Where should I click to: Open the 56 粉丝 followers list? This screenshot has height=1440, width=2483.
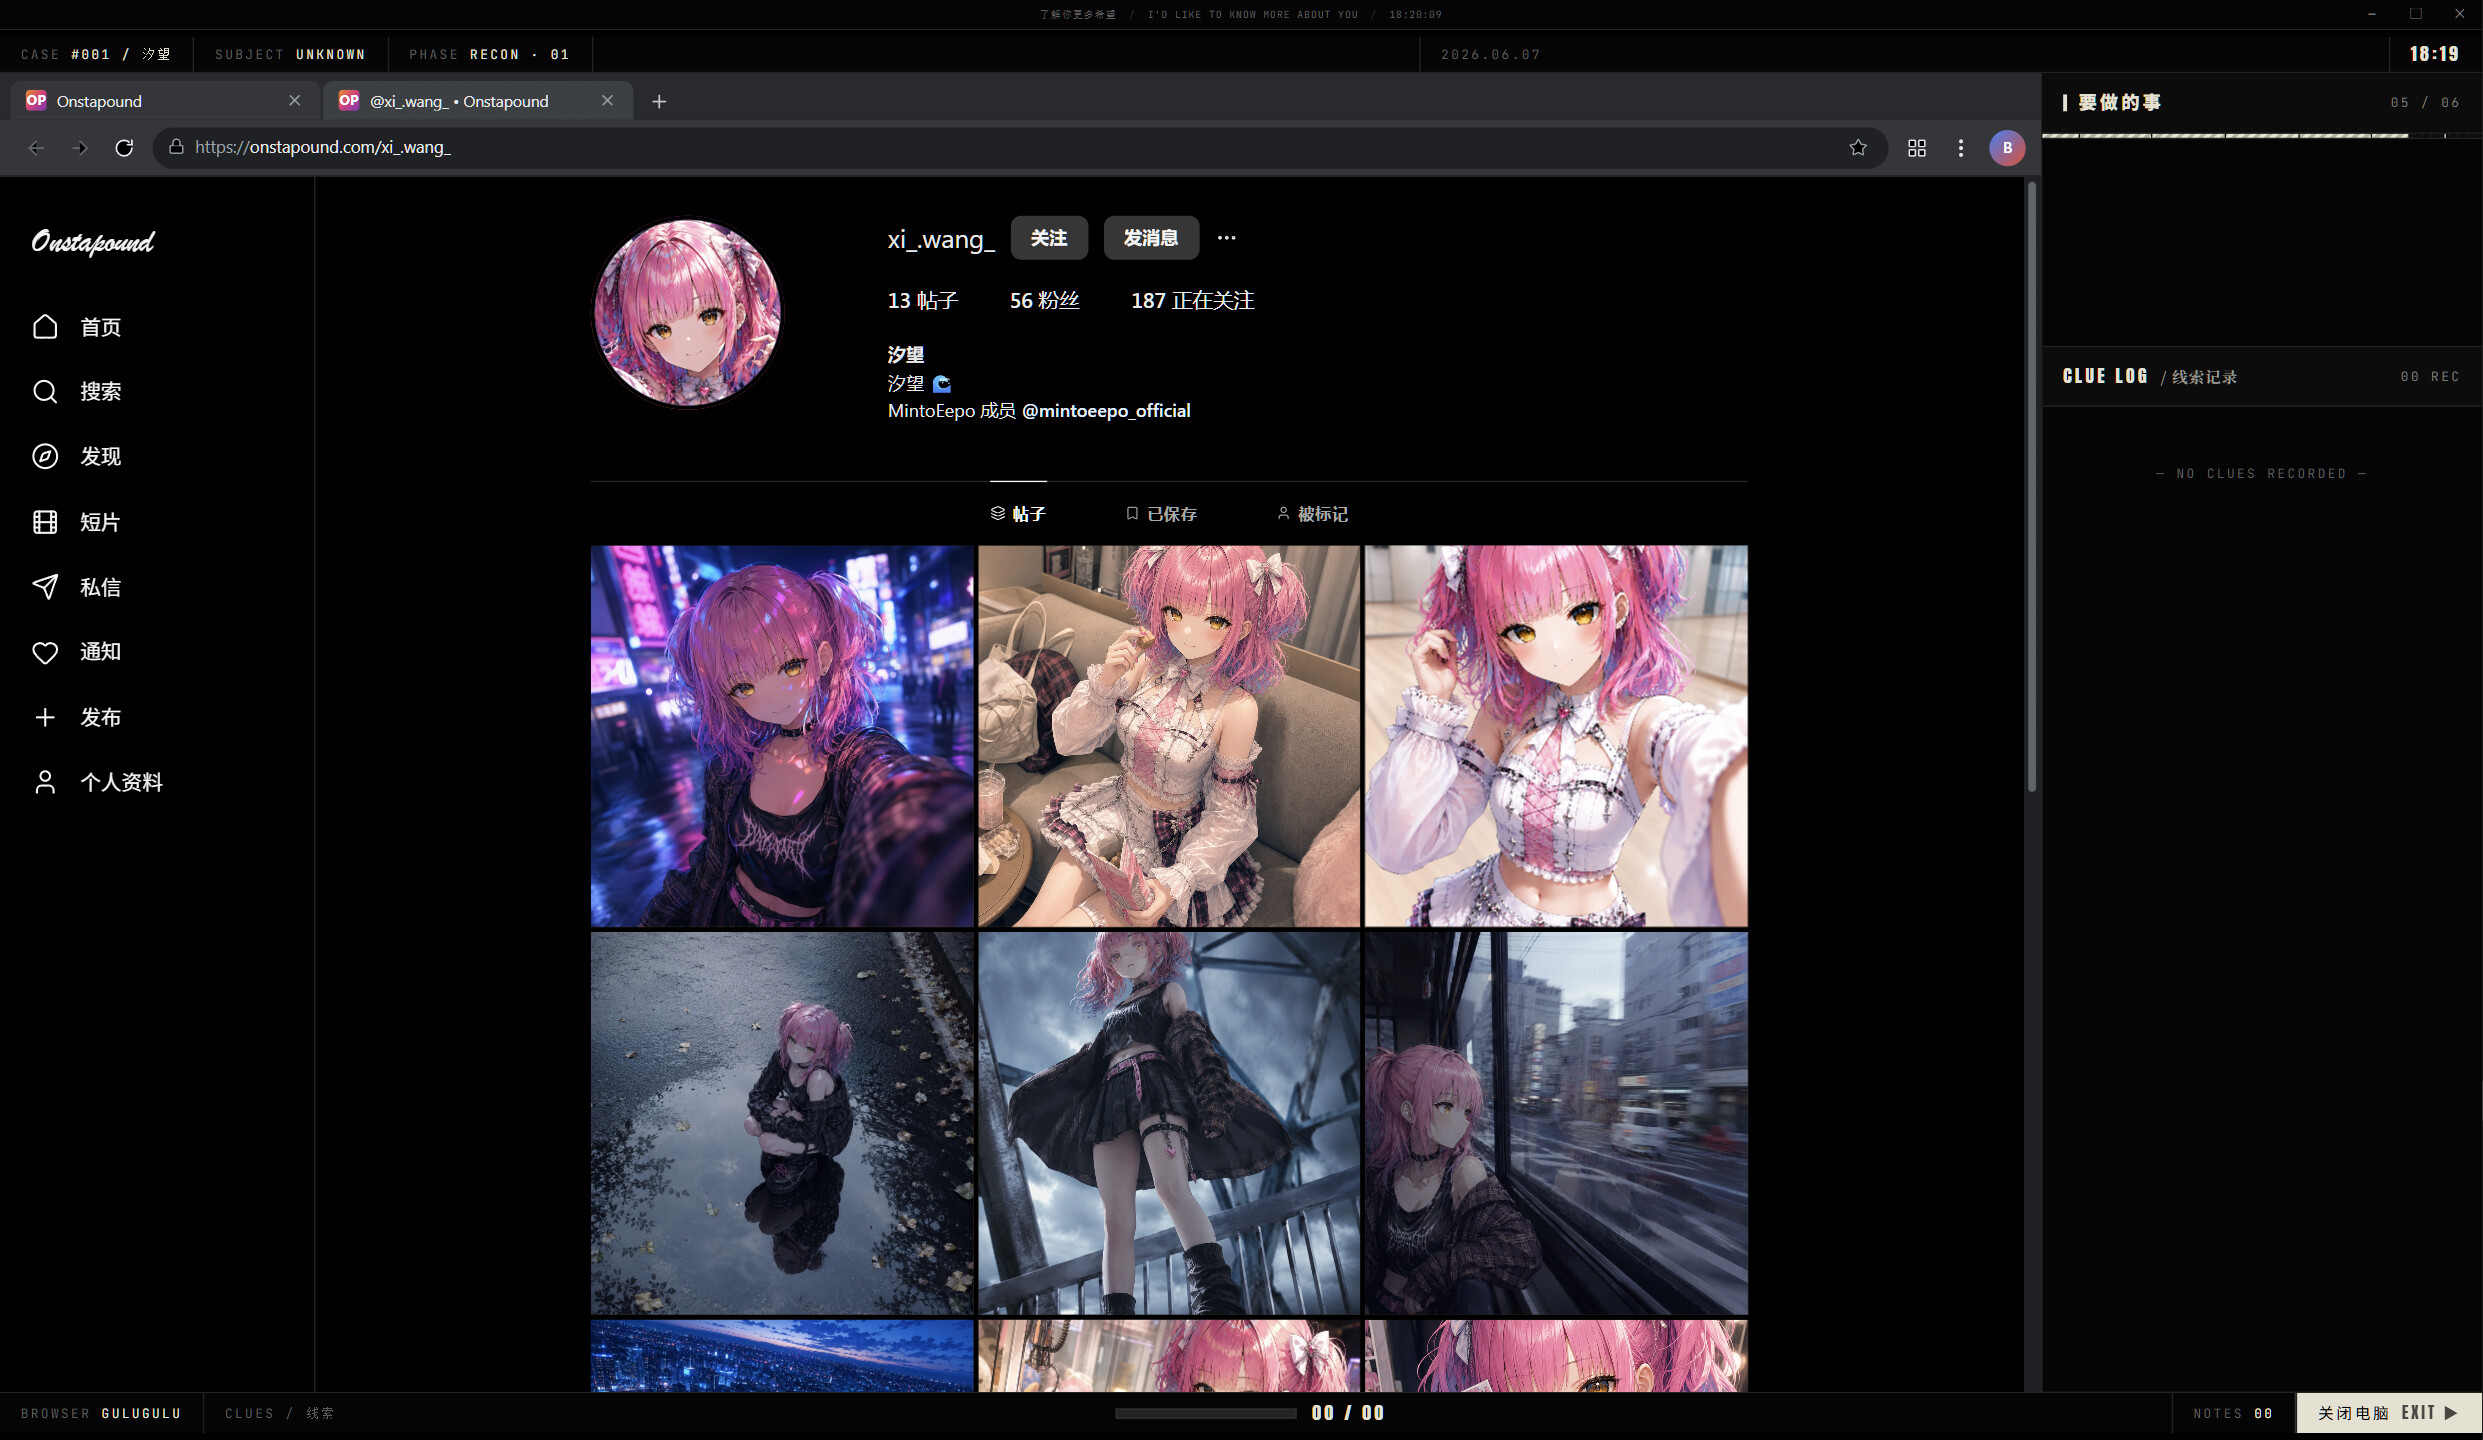pos(1044,301)
